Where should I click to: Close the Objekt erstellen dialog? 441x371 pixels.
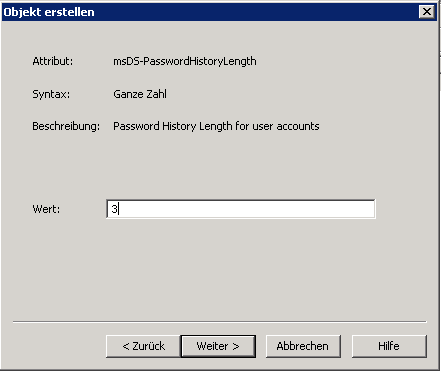click(x=427, y=12)
